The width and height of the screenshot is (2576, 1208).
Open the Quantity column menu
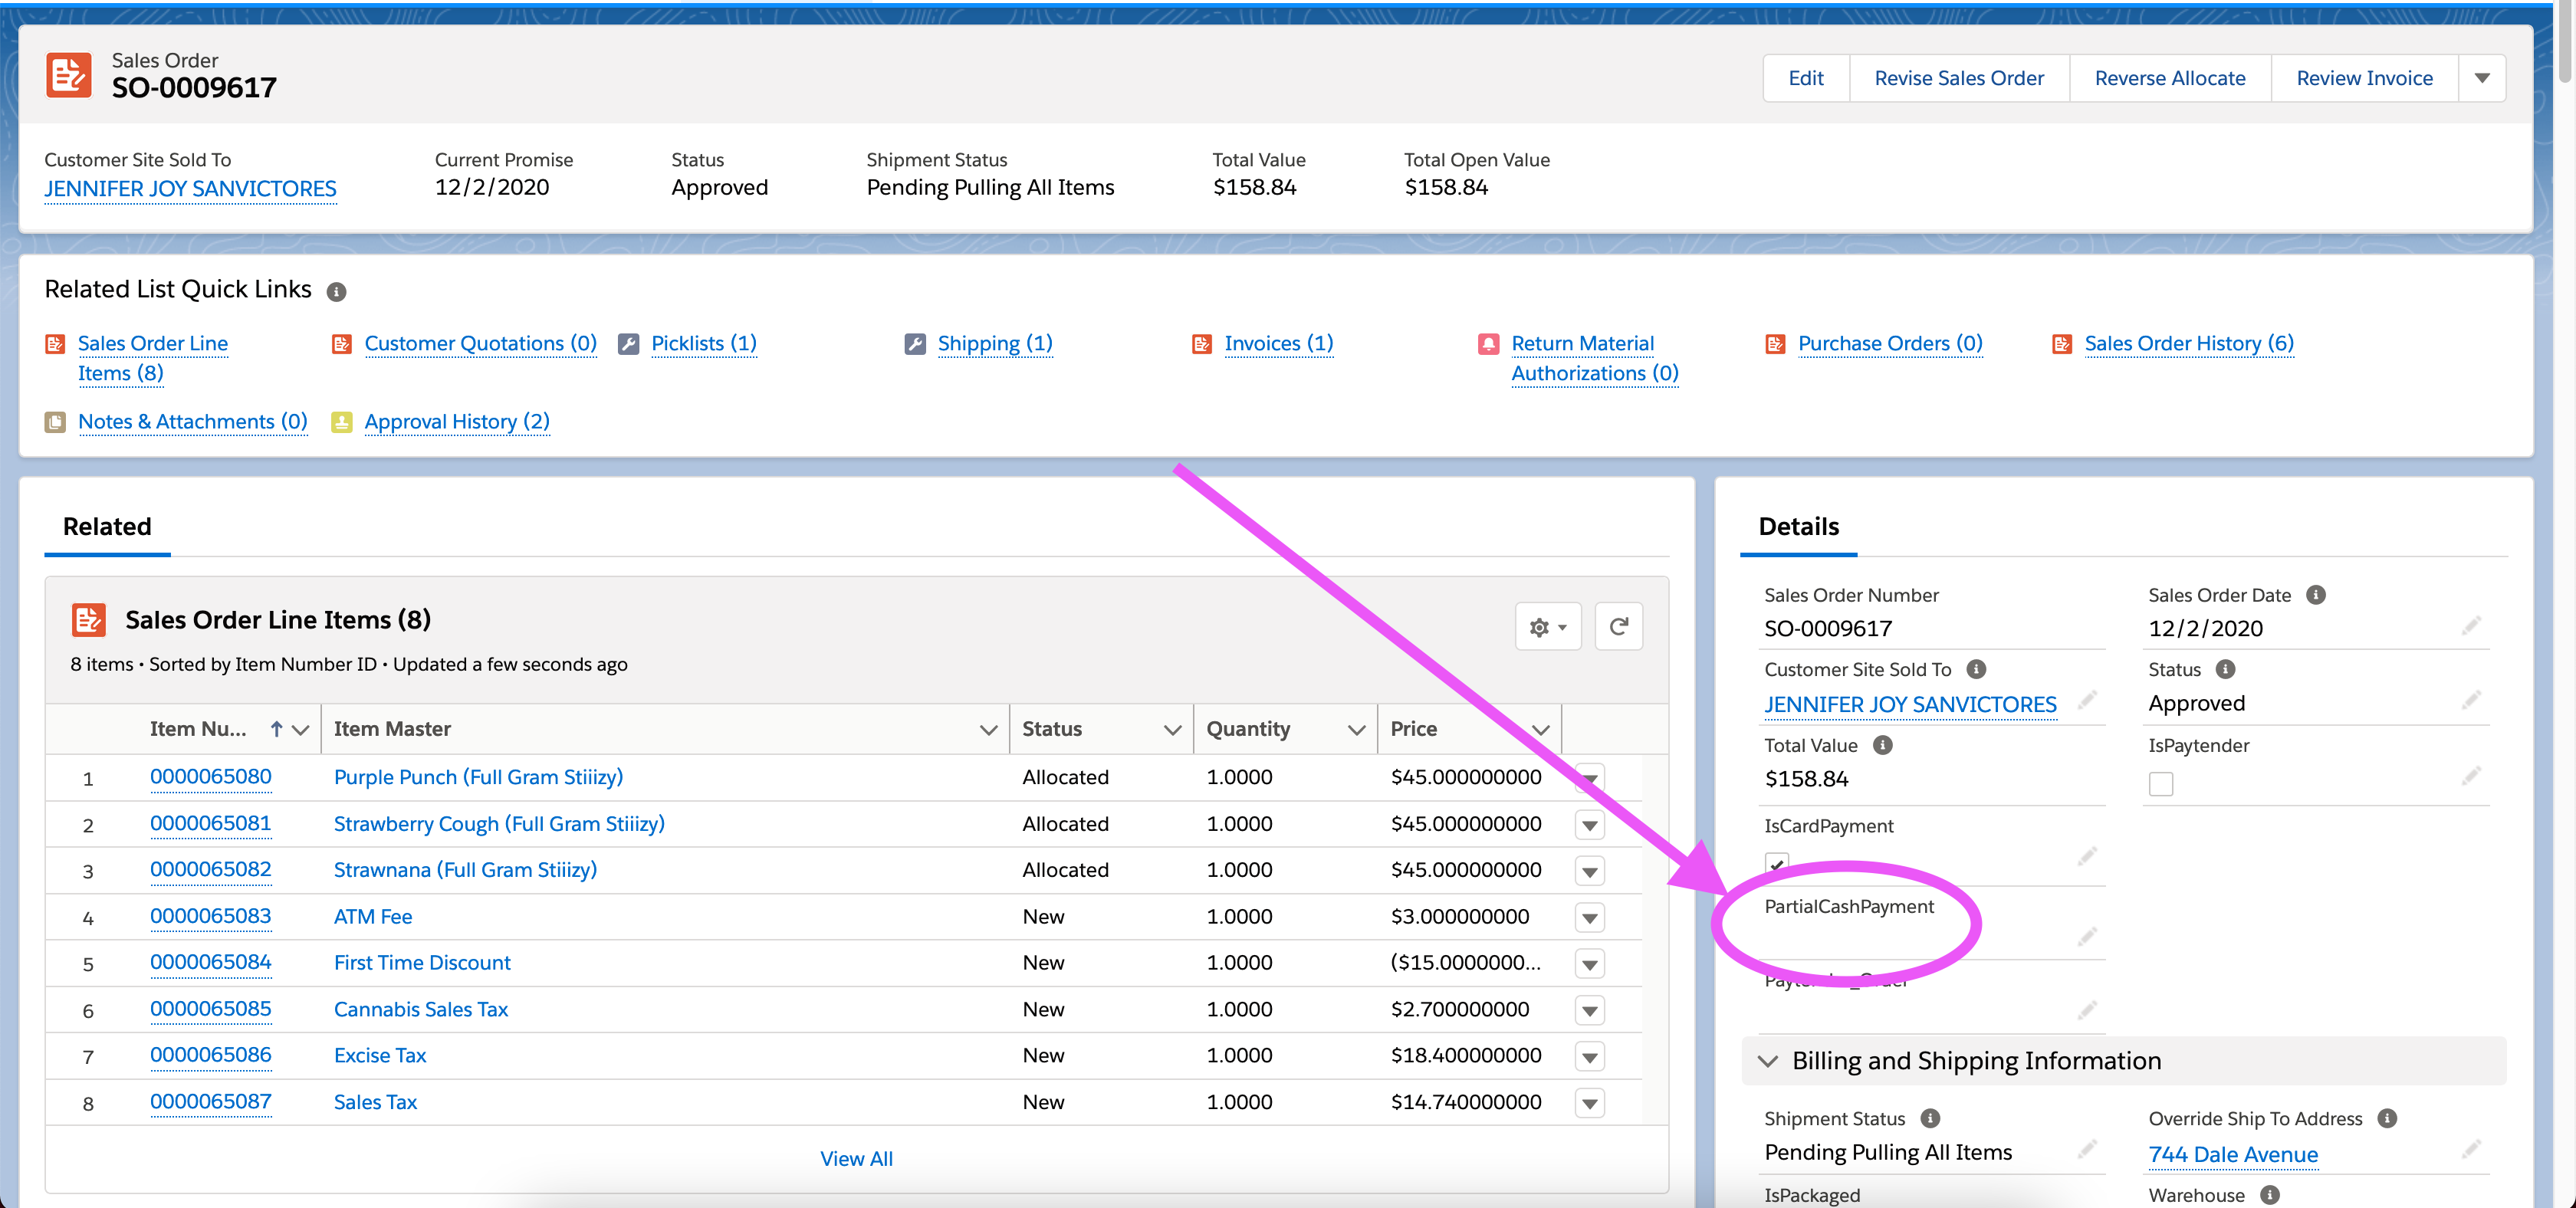tap(1356, 730)
